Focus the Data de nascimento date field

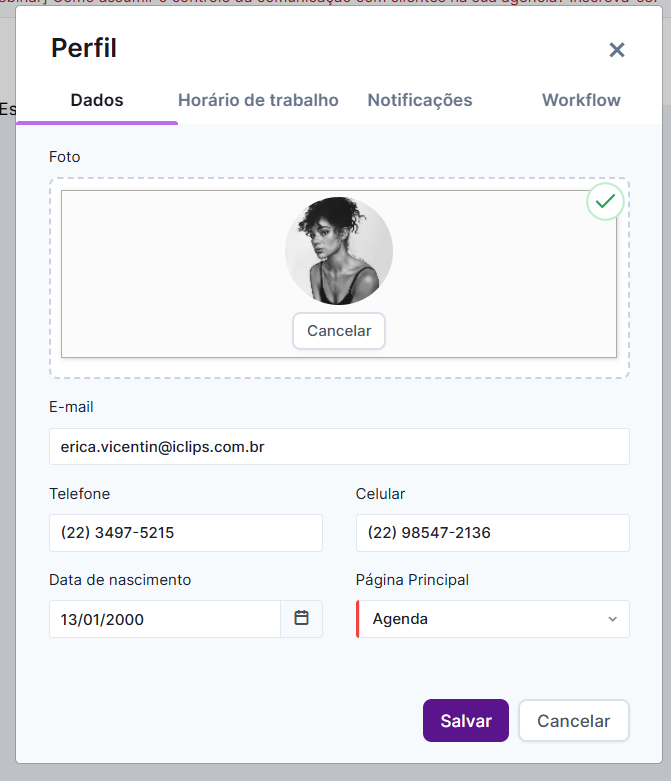pyautogui.click(x=165, y=619)
